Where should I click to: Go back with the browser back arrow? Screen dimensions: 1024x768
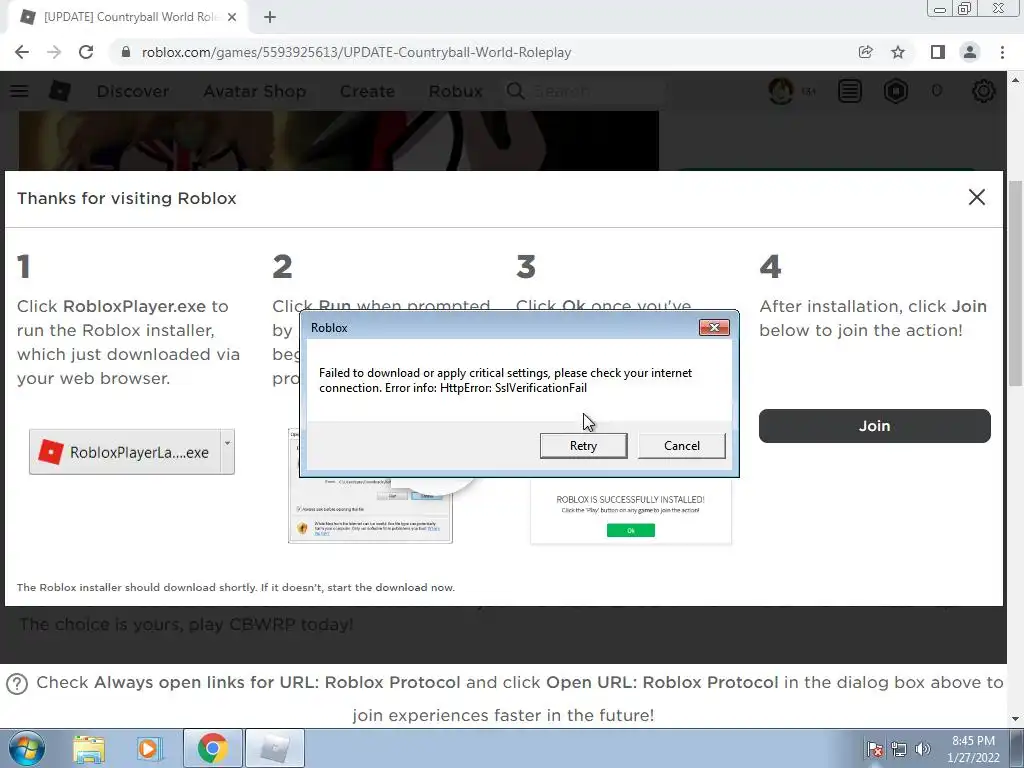point(22,52)
